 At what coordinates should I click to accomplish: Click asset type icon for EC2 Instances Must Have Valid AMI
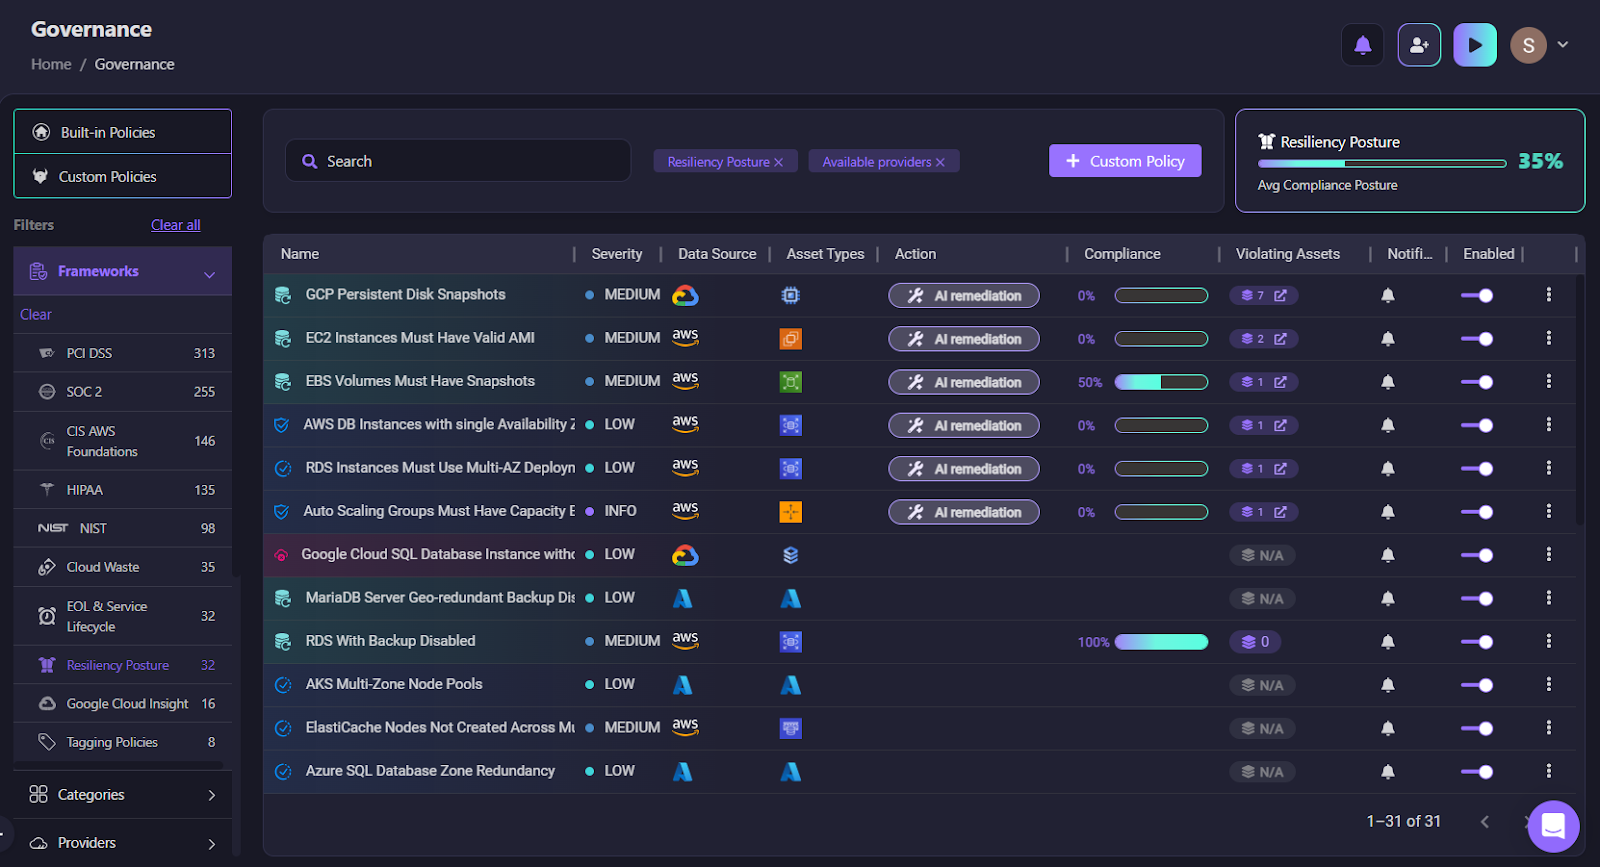click(x=790, y=339)
